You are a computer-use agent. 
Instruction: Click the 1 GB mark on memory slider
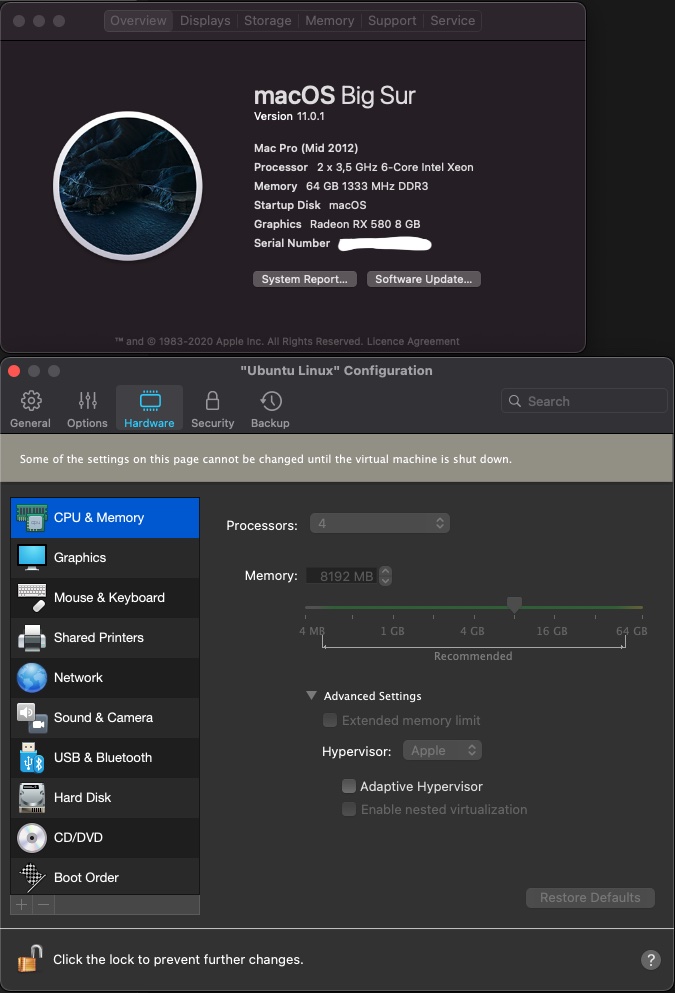(x=393, y=631)
